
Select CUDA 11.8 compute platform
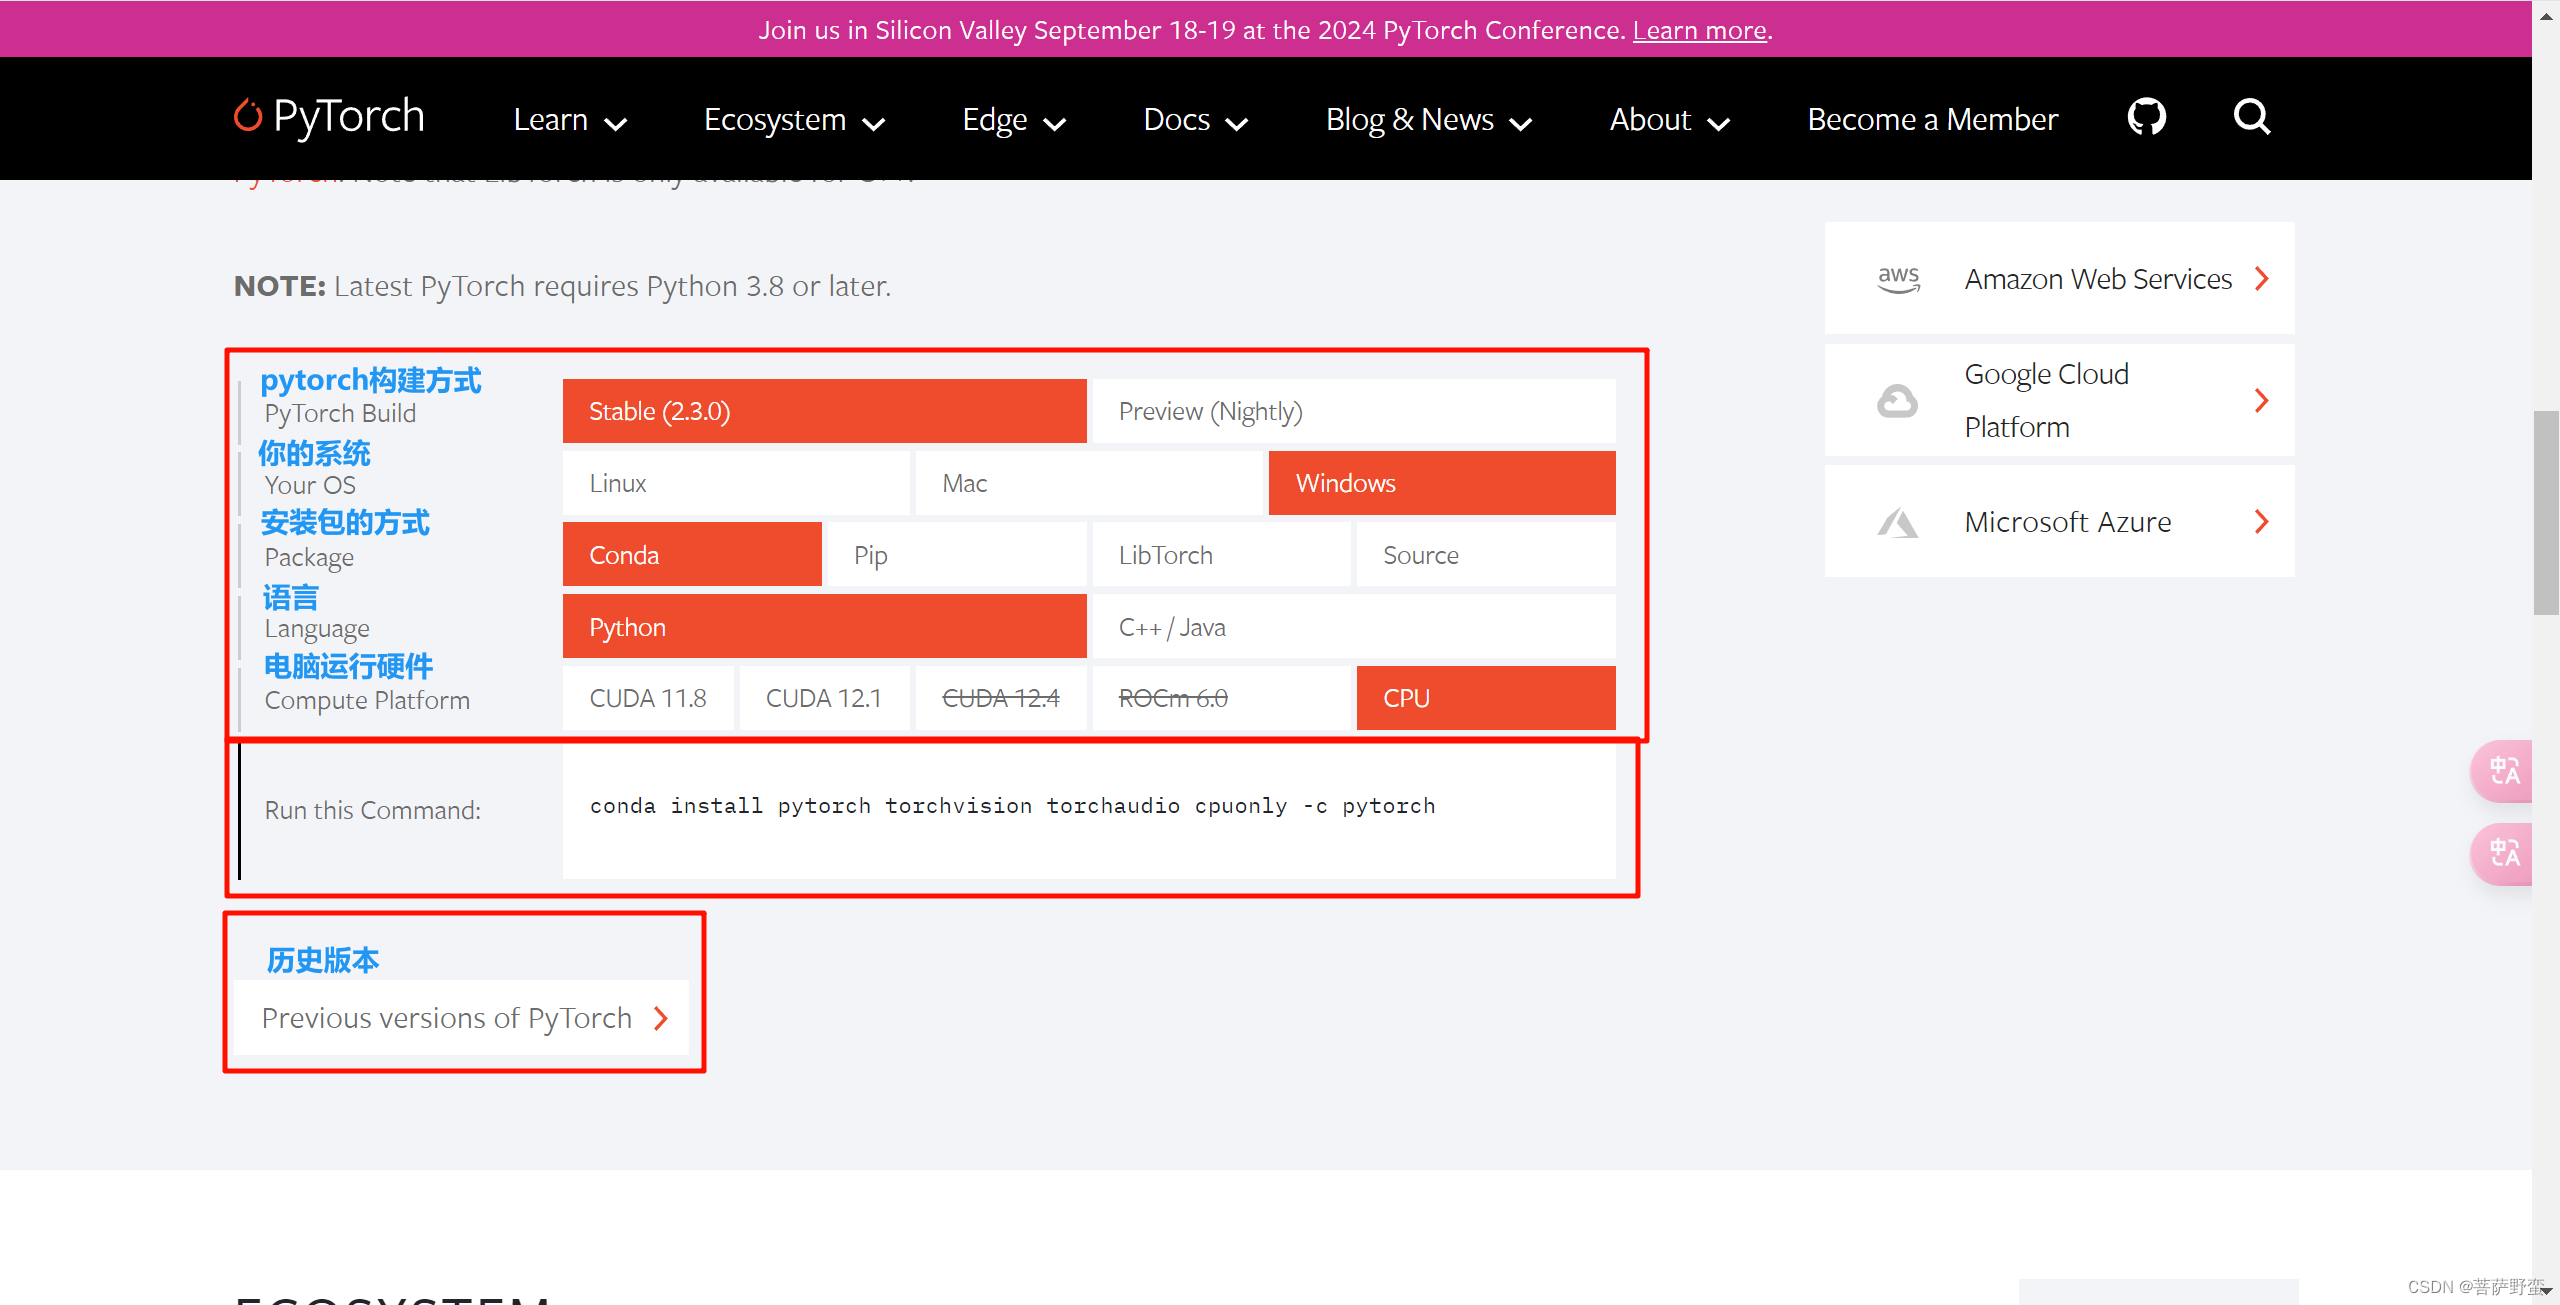[x=649, y=697]
